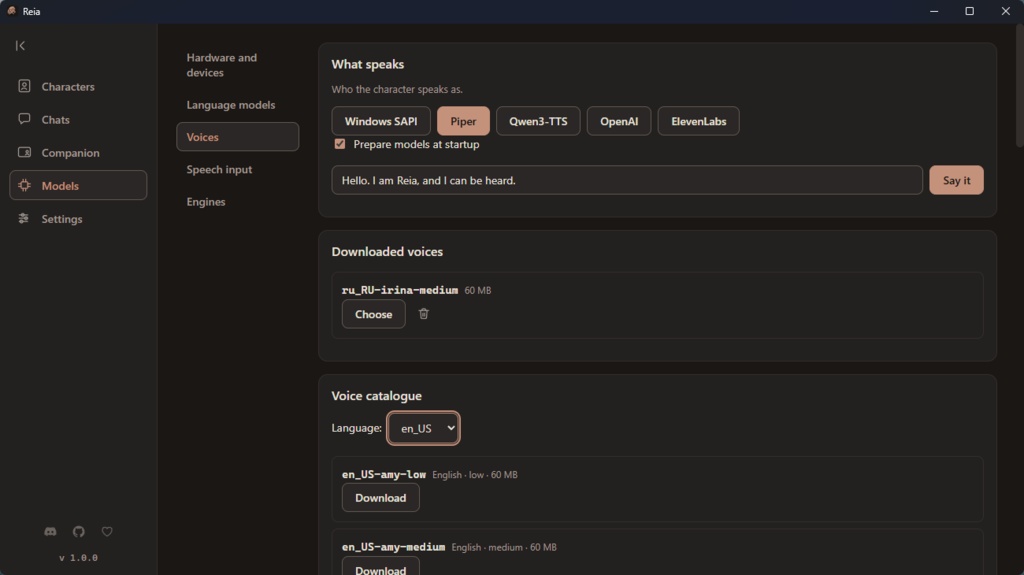
Task: Click the test phrase text field
Action: 627,180
